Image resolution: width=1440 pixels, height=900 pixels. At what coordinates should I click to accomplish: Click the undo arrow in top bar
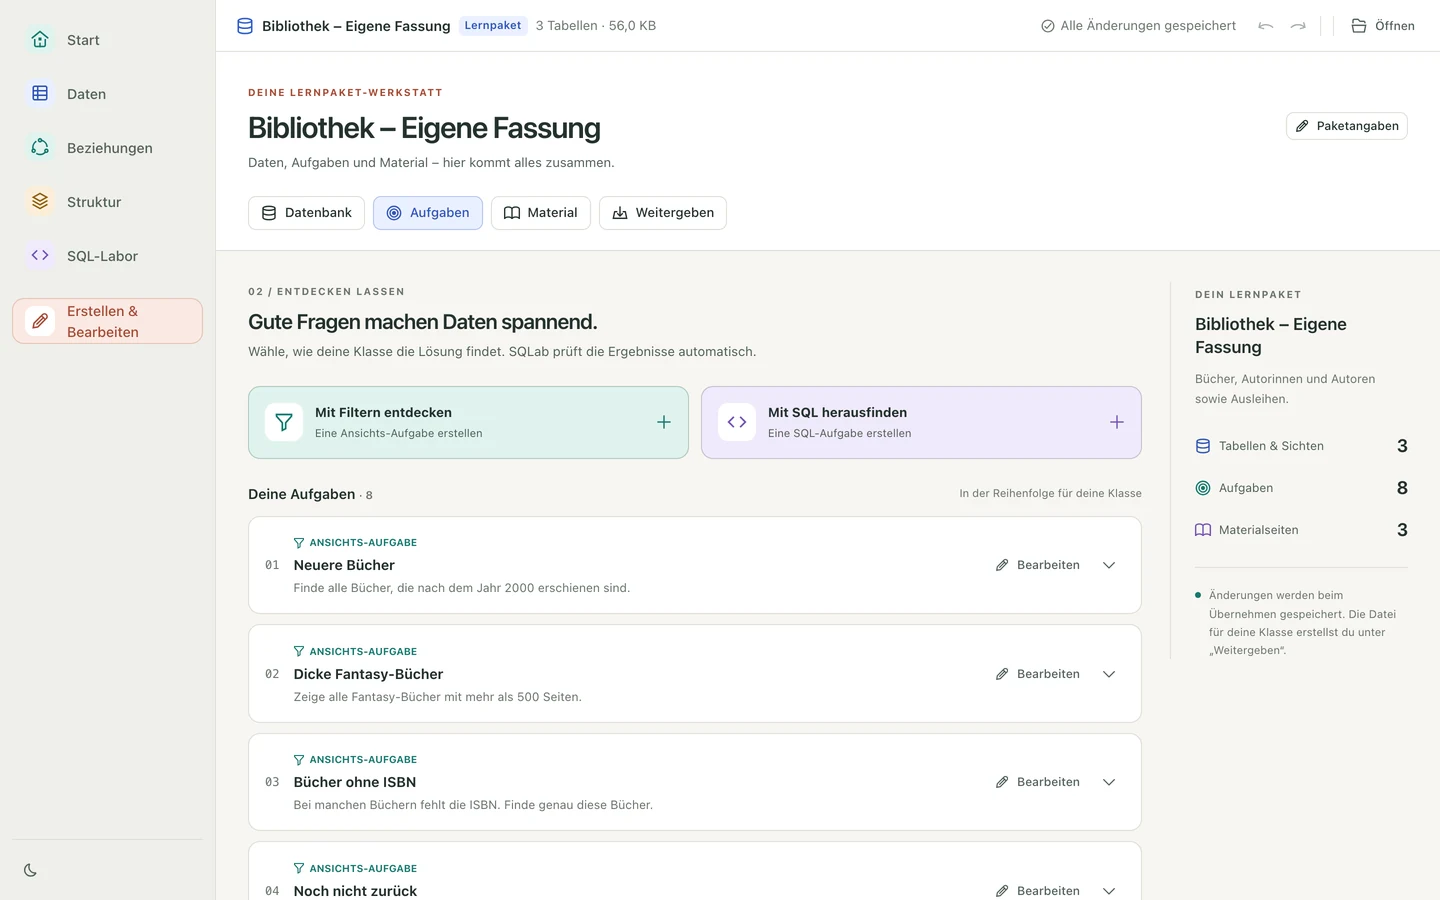tap(1266, 26)
